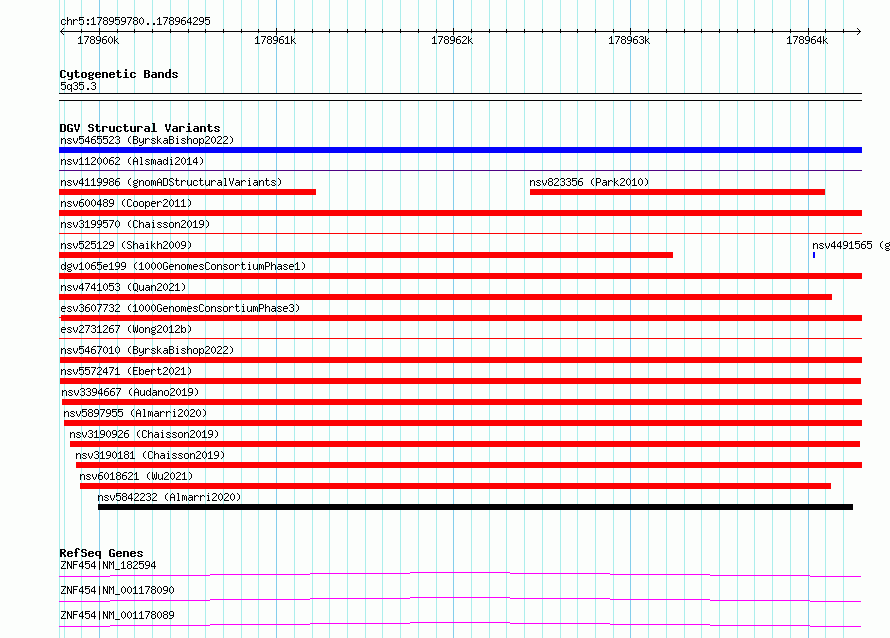Screen dimensions: 890x638
Task: Click the left scroll arrow on the ruler
Action: (62, 31)
